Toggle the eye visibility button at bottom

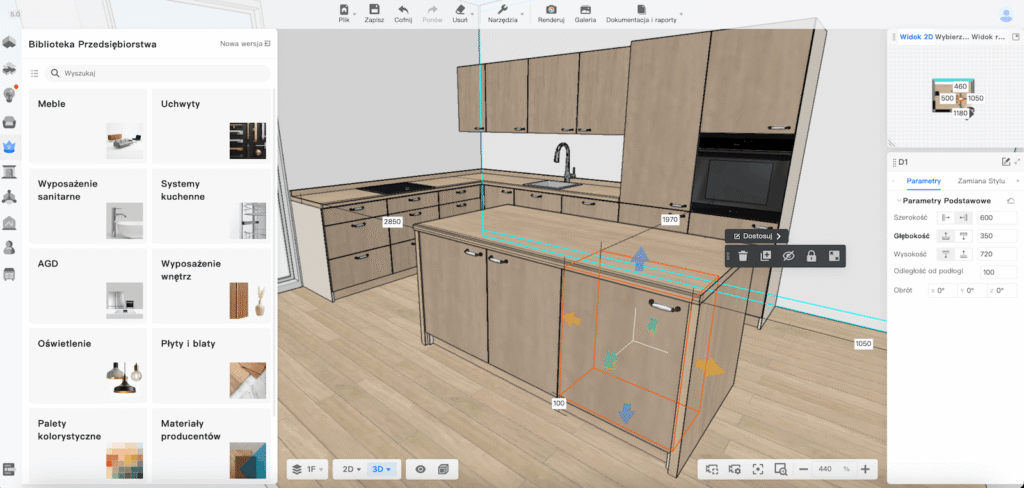pyautogui.click(x=421, y=469)
